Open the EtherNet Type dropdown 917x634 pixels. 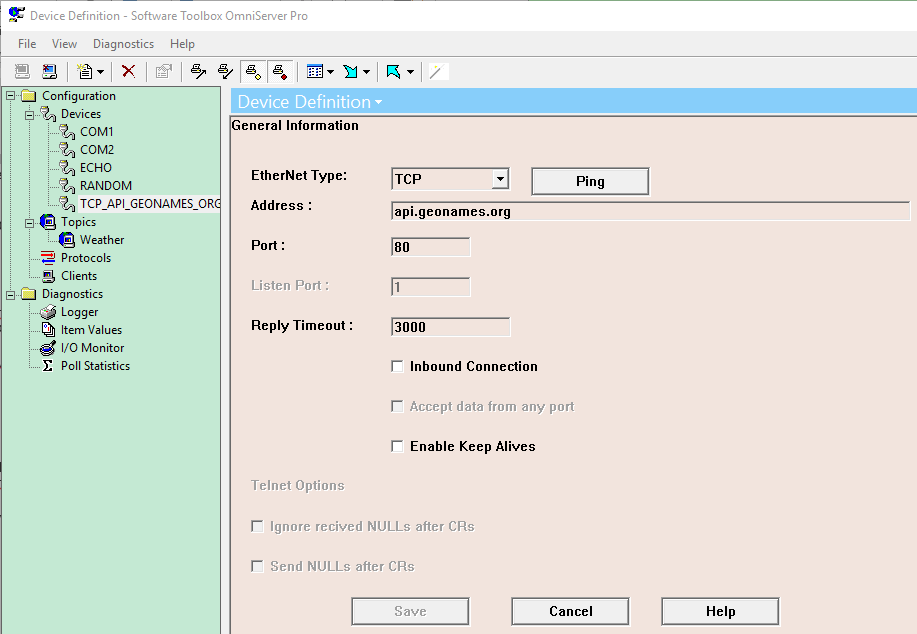[x=500, y=177]
